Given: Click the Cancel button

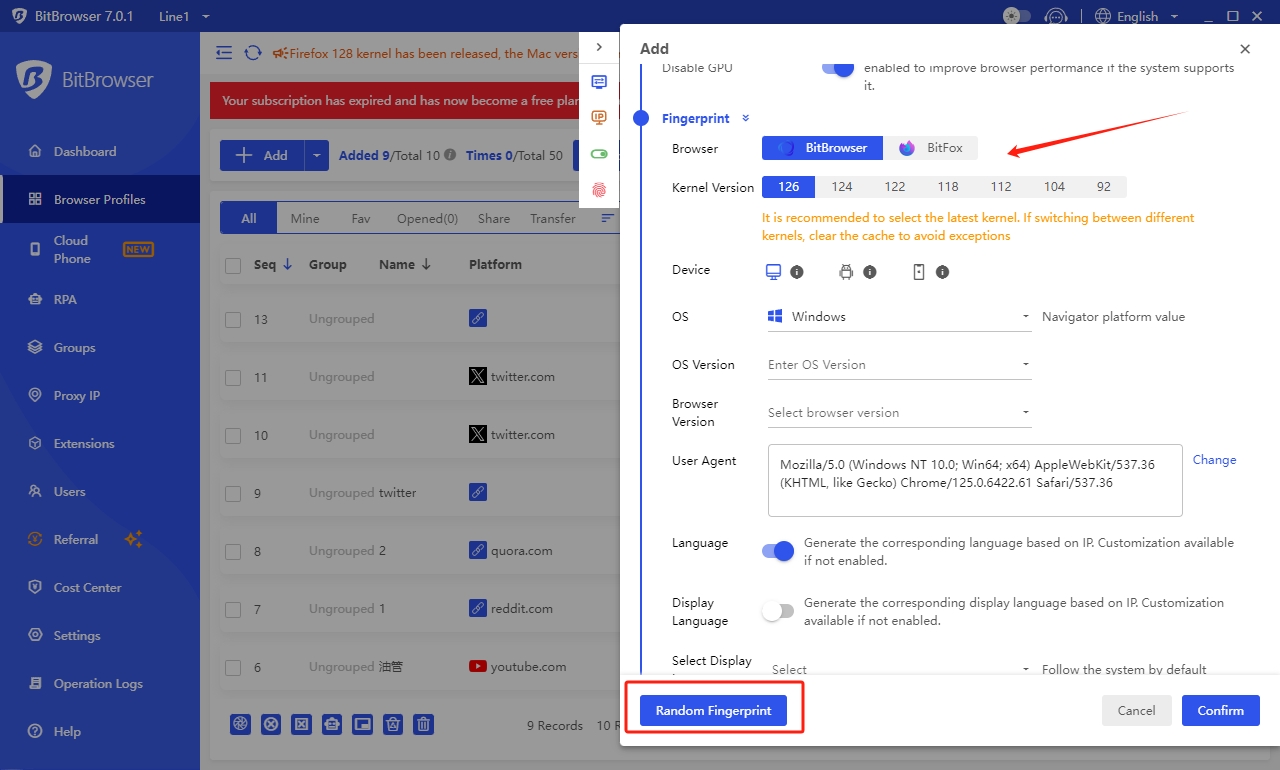Looking at the screenshot, I should 1136,710.
